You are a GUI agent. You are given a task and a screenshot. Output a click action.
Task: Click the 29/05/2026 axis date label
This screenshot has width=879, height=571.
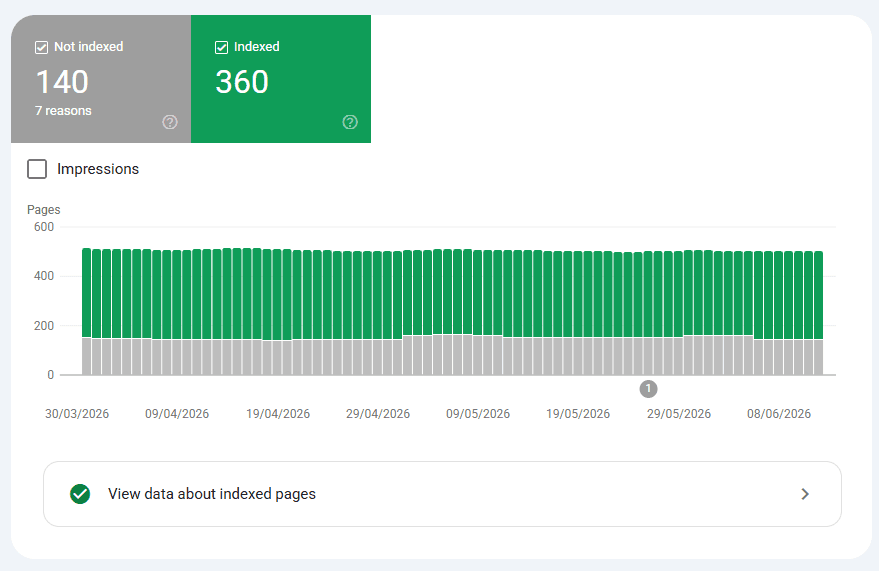click(x=679, y=414)
